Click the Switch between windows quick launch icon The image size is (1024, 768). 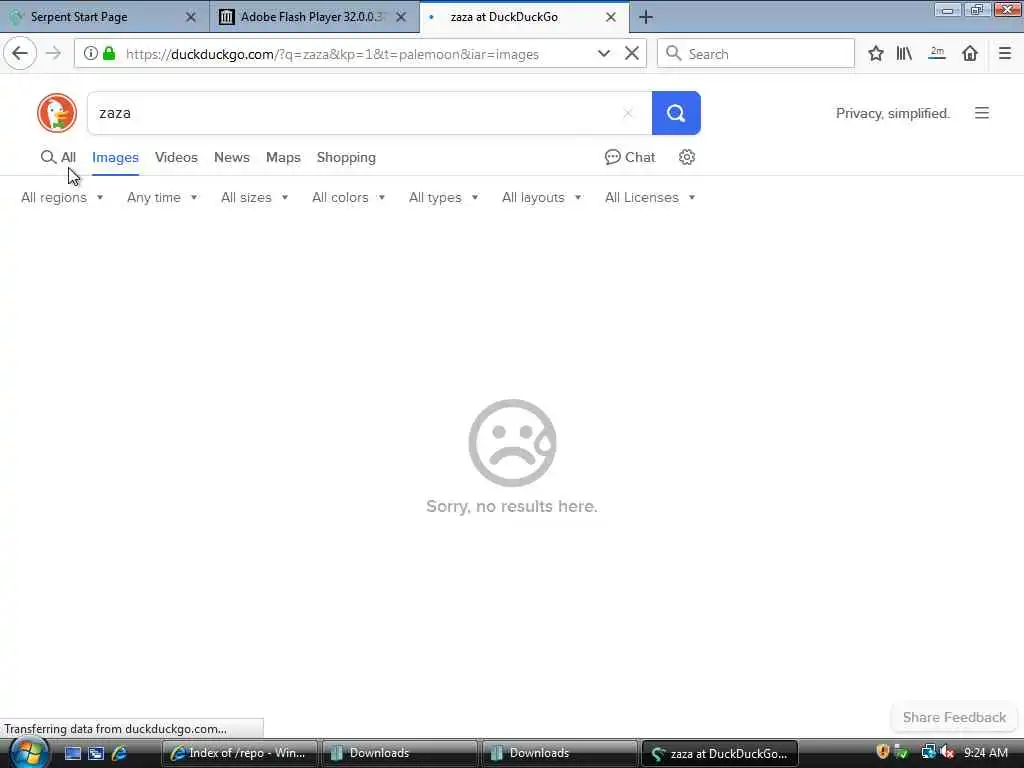point(96,753)
